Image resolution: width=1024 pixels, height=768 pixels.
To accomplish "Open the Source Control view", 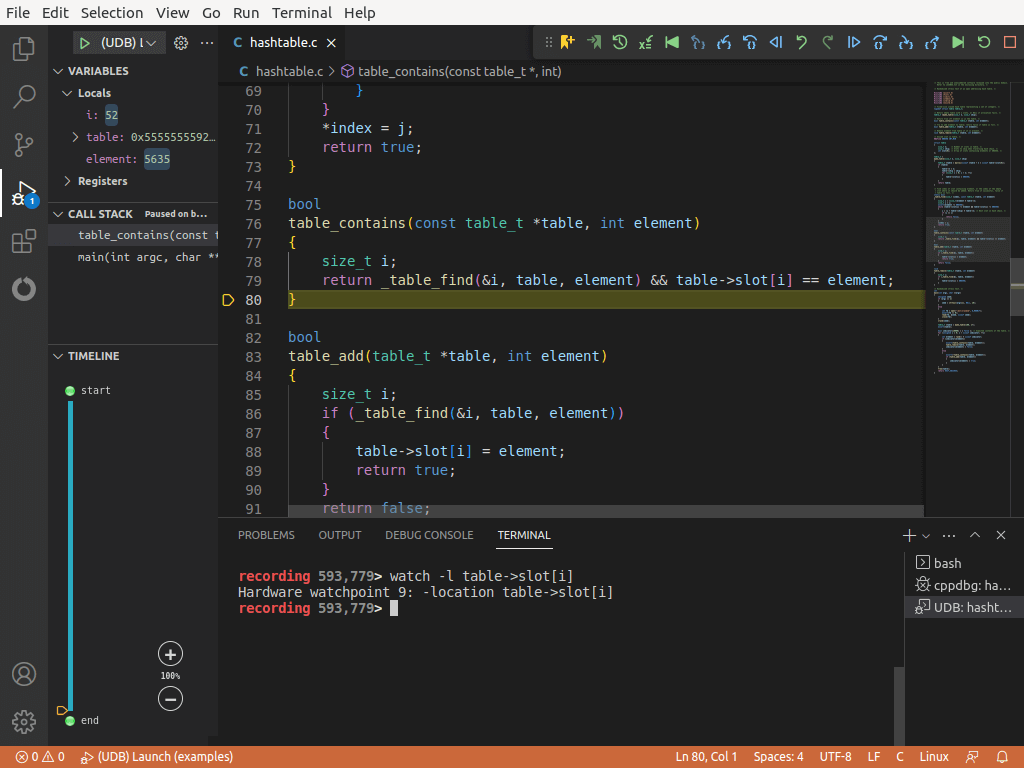I will coord(24,145).
